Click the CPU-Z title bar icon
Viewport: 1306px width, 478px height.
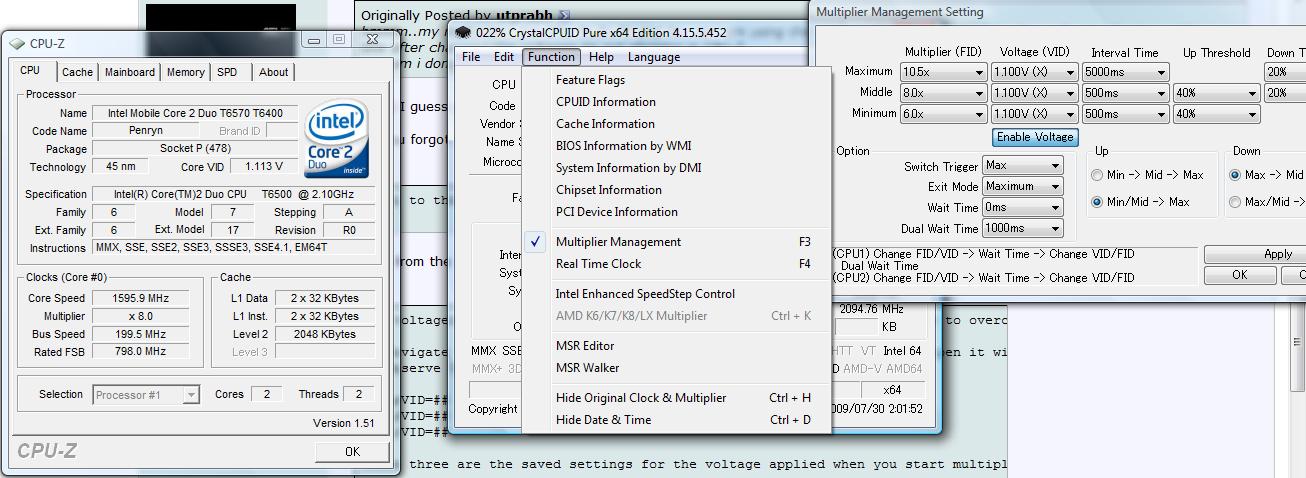(x=16, y=44)
